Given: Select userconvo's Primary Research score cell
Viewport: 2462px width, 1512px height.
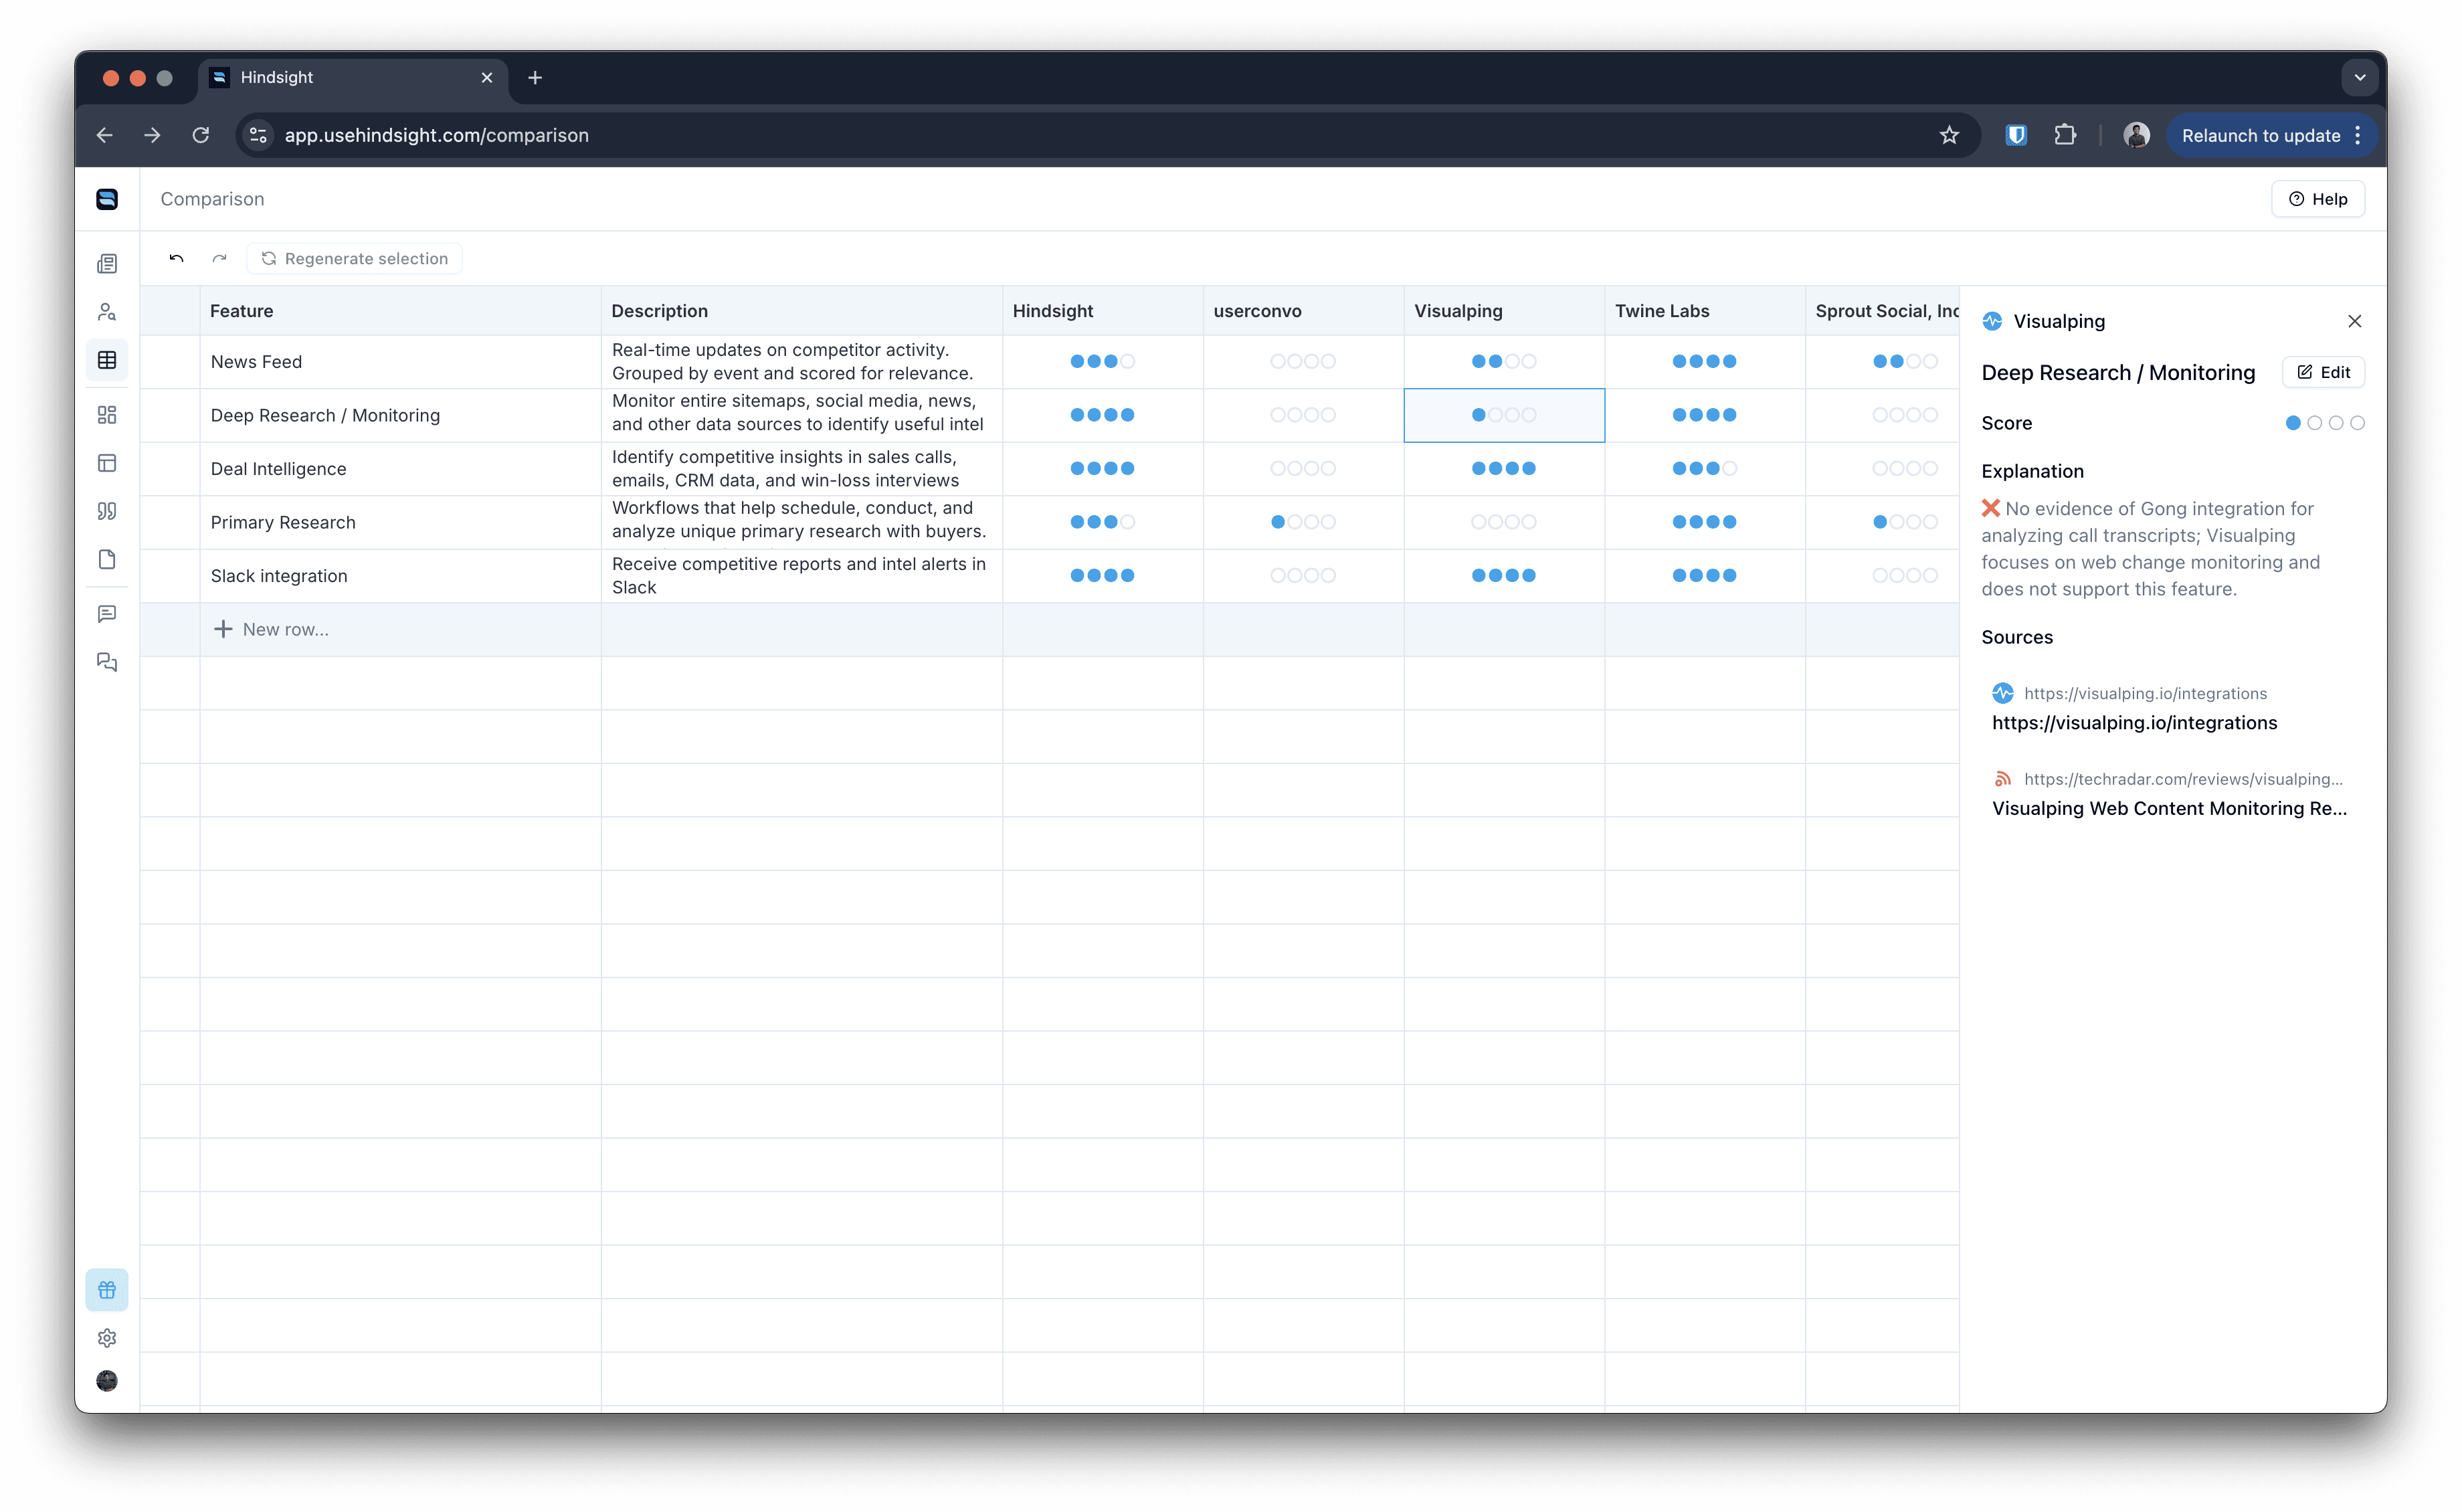Looking at the screenshot, I should (1304, 522).
